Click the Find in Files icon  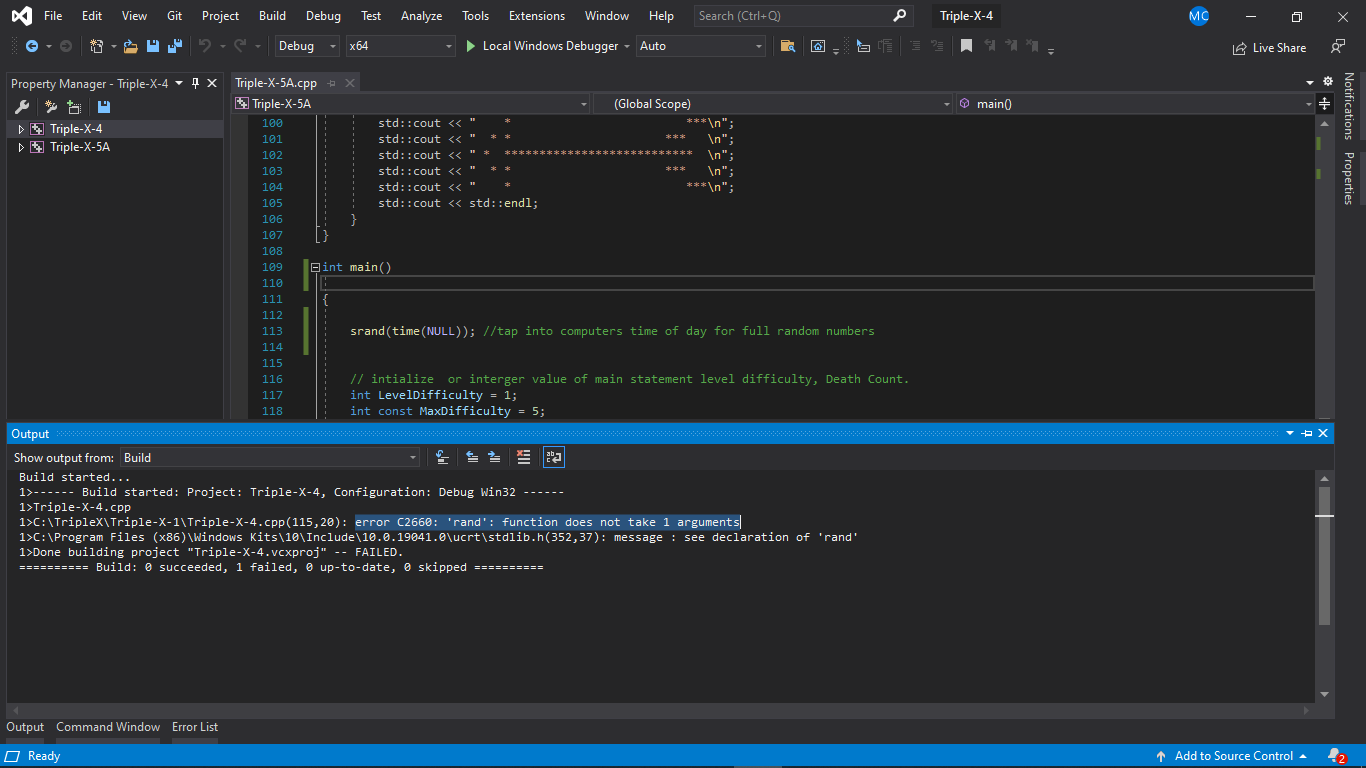(x=788, y=46)
